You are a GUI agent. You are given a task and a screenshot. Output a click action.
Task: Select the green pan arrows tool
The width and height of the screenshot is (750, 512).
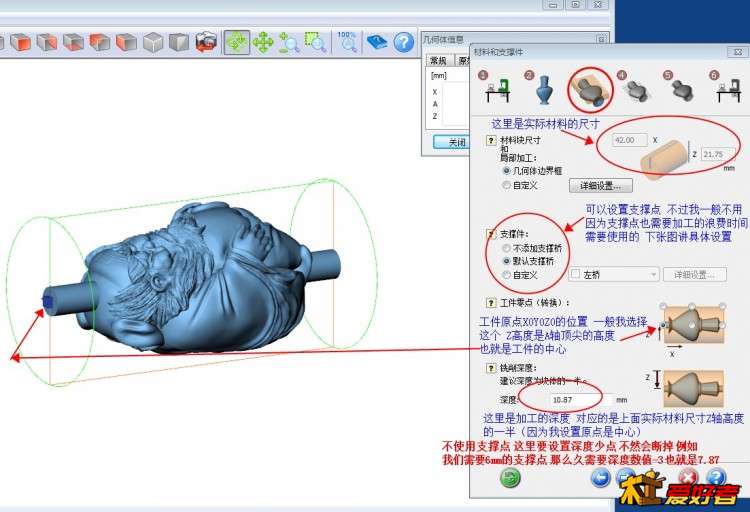263,42
